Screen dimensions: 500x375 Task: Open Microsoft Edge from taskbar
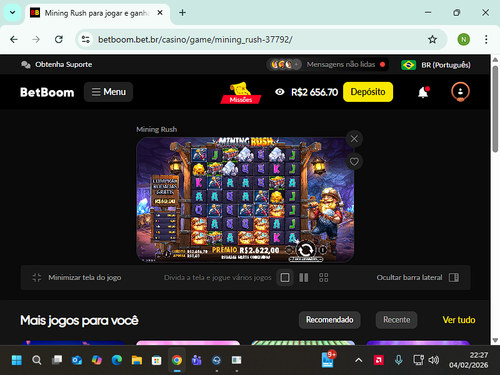point(117,360)
